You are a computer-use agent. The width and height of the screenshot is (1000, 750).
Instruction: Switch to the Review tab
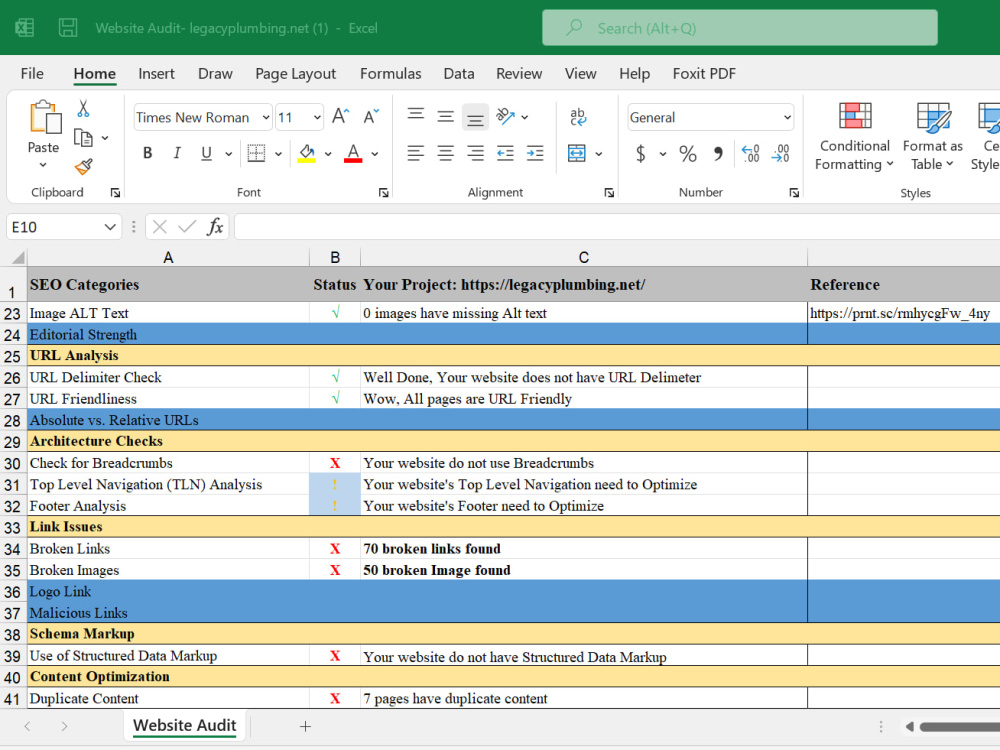pos(519,73)
